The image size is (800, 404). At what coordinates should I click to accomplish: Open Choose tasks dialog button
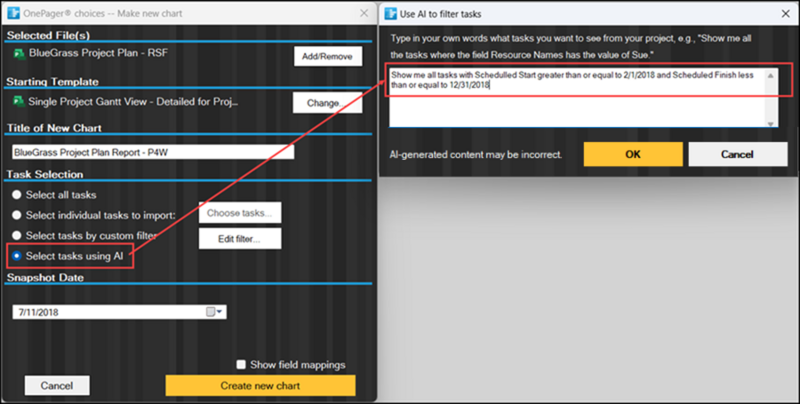click(240, 213)
